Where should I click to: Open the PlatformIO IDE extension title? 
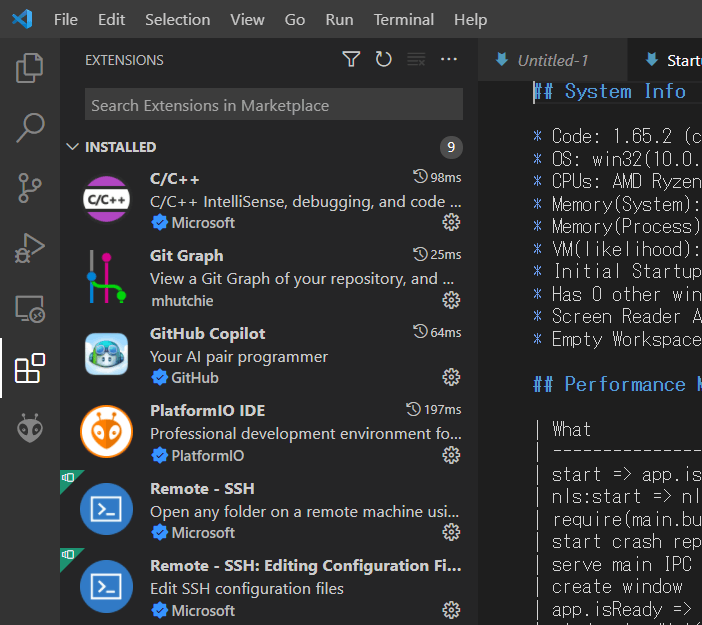click(x=208, y=411)
